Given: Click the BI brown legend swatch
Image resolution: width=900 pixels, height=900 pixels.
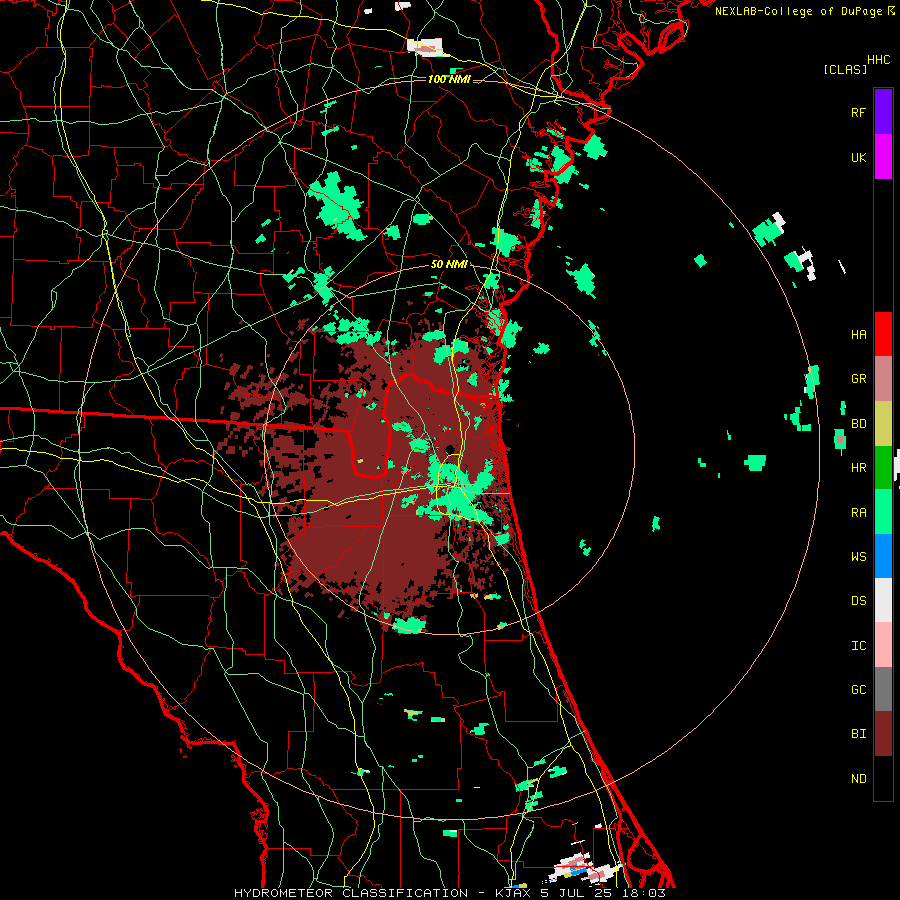Looking at the screenshot, I should tap(883, 734).
